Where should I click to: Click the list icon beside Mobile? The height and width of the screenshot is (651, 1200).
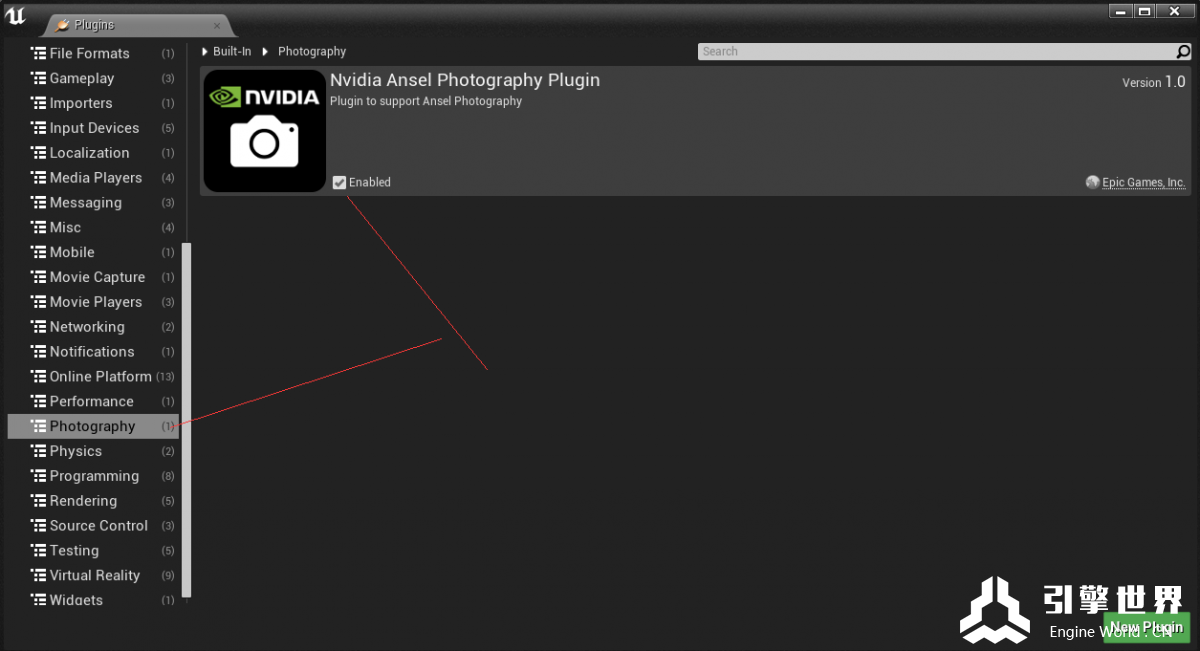tap(39, 252)
